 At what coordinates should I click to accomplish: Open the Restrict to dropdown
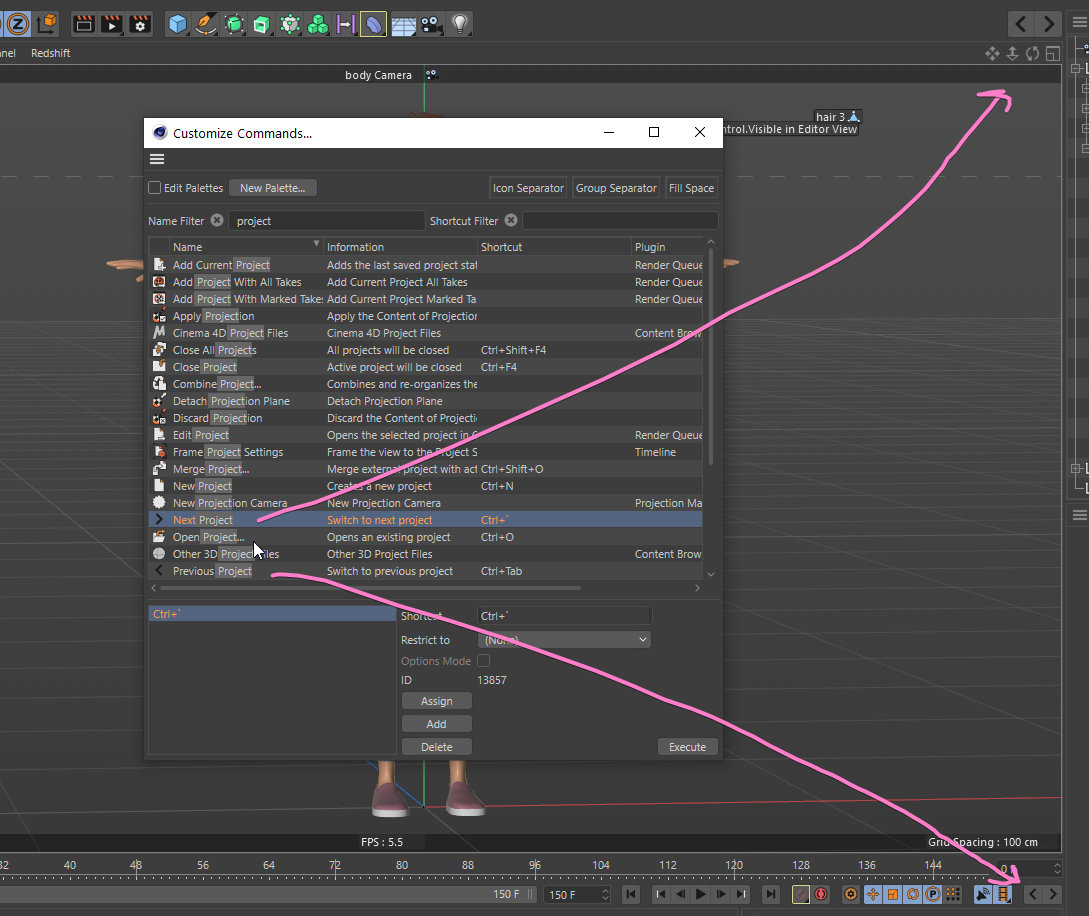coord(563,639)
